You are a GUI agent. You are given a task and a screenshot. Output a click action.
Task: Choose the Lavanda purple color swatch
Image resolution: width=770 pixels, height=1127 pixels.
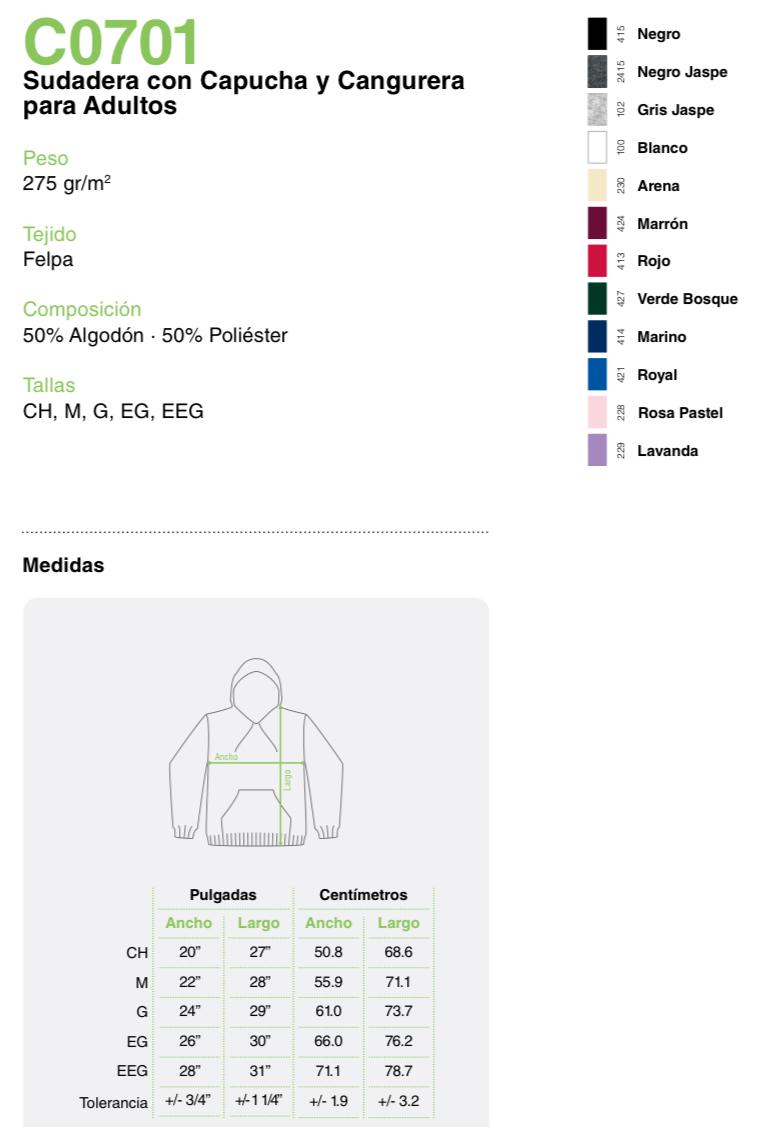pos(597,451)
